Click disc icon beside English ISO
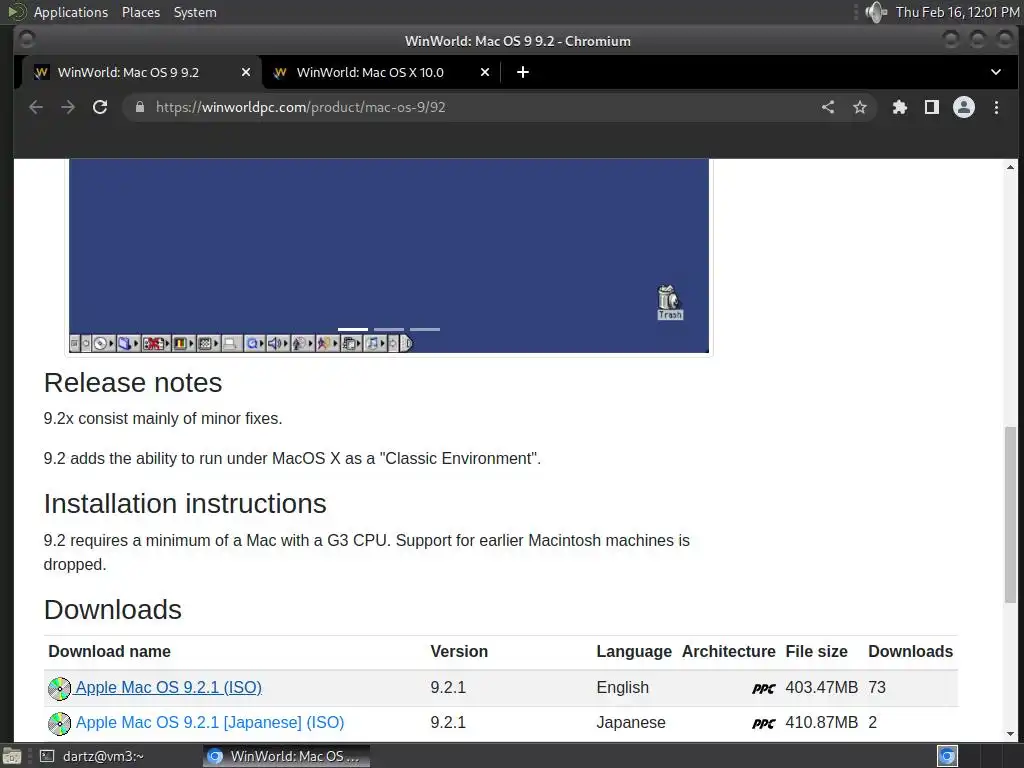 pos(59,688)
